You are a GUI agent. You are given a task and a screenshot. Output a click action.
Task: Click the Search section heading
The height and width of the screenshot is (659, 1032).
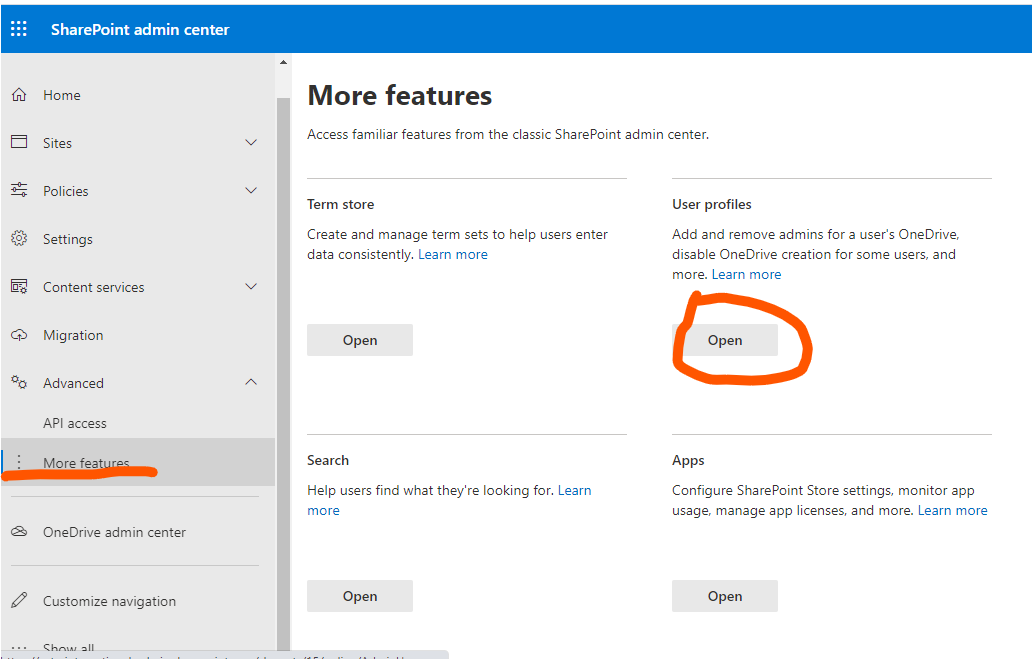coord(328,461)
